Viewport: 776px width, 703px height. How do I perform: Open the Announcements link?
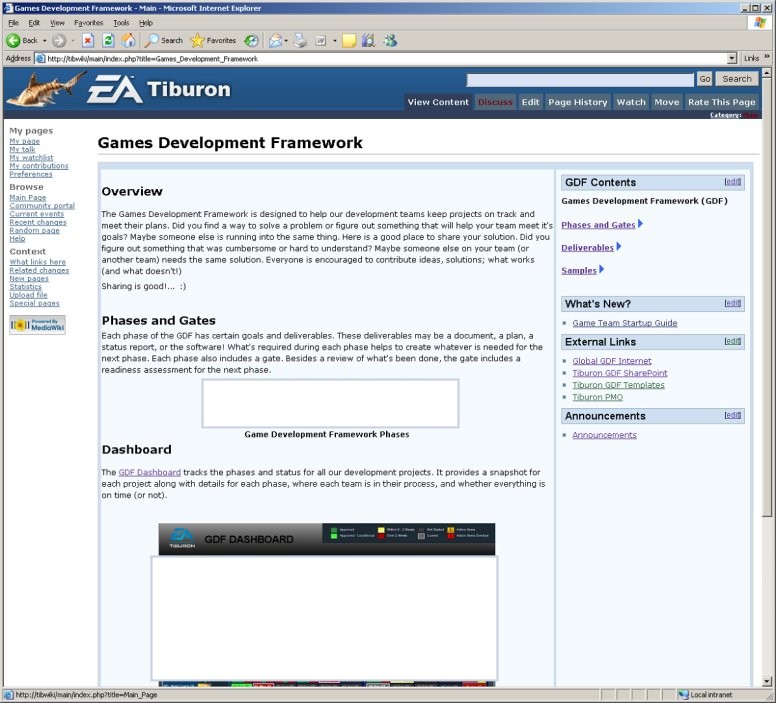pyautogui.click(x=604, y=435)
